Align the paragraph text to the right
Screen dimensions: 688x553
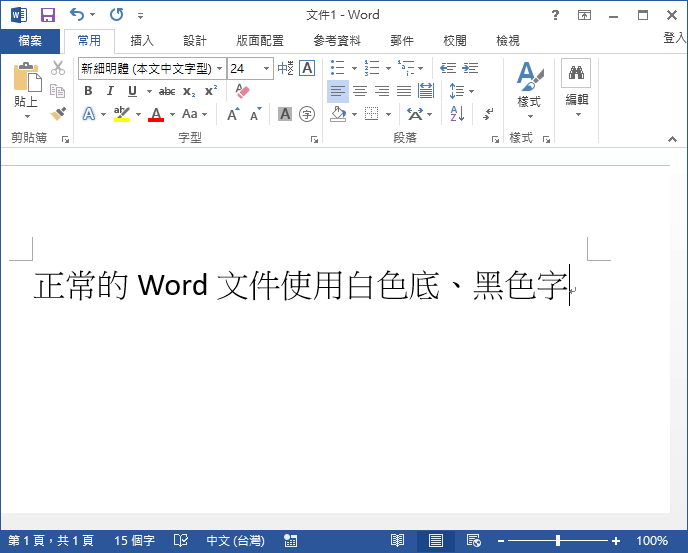click(382, 91)
